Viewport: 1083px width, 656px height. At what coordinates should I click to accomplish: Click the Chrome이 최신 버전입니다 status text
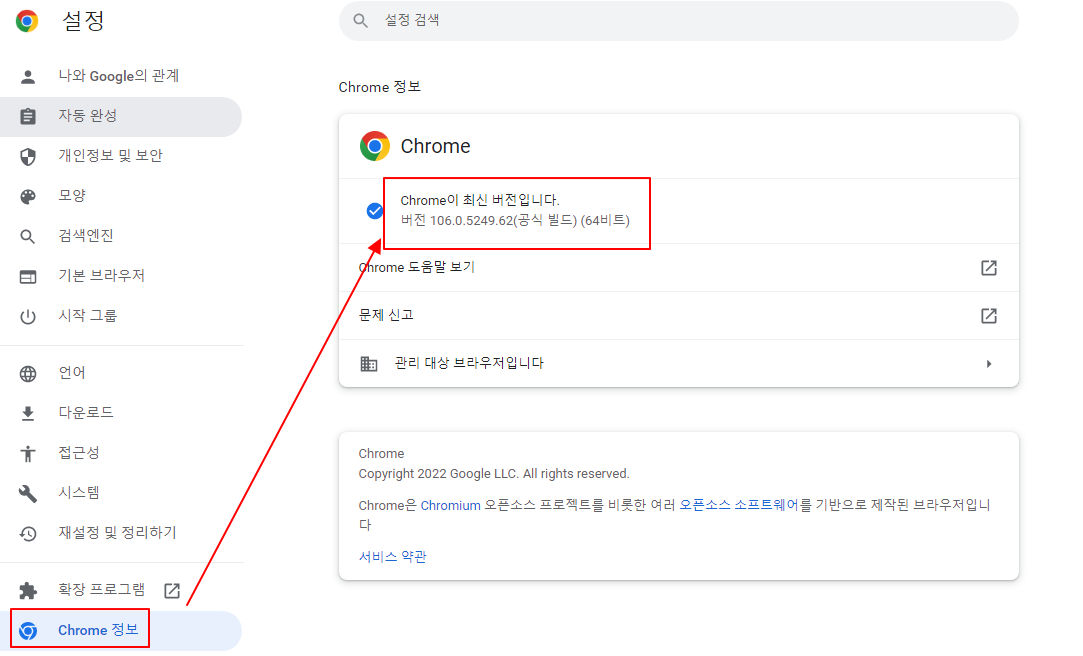point(480,200)
